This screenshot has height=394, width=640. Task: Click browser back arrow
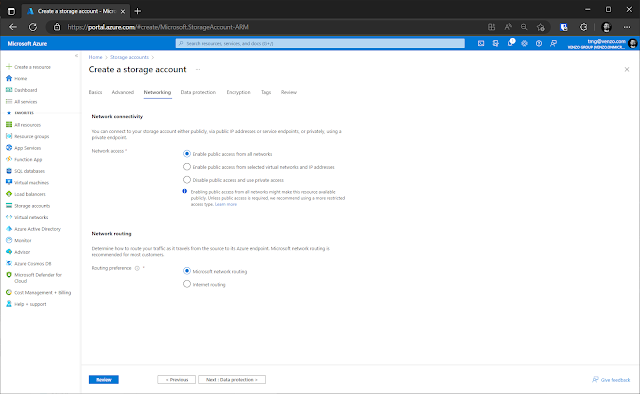(x=13, y=27)
